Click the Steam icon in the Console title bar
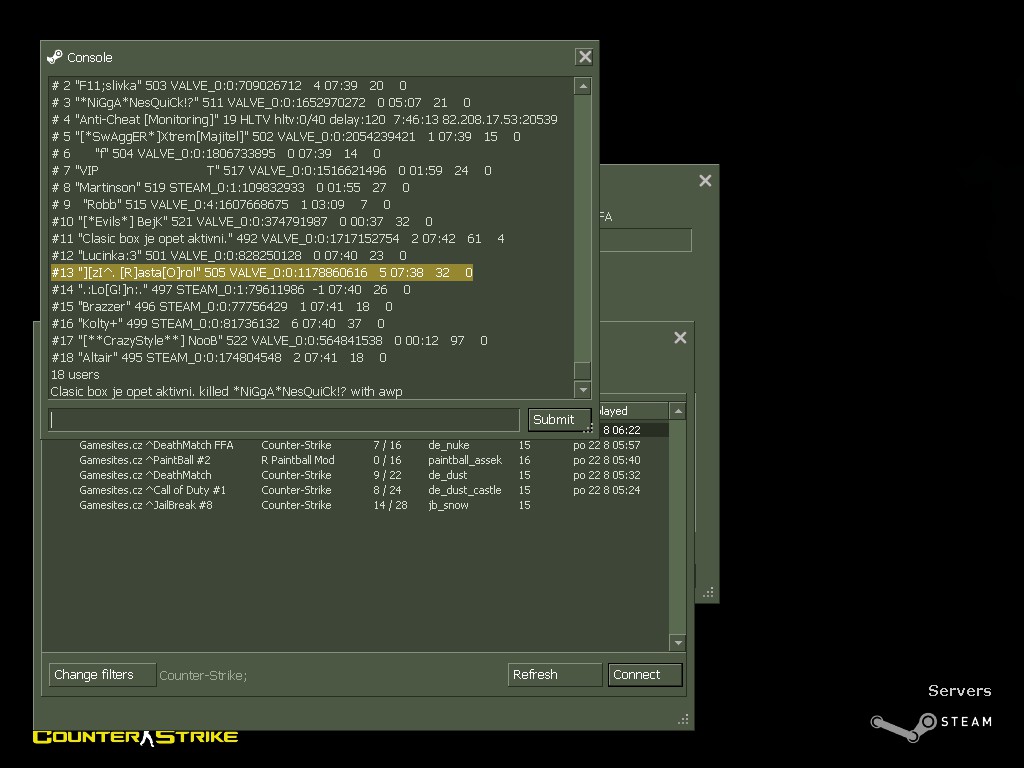The height and width of the screenshot is (768, 1024). [x=55, y=57]
